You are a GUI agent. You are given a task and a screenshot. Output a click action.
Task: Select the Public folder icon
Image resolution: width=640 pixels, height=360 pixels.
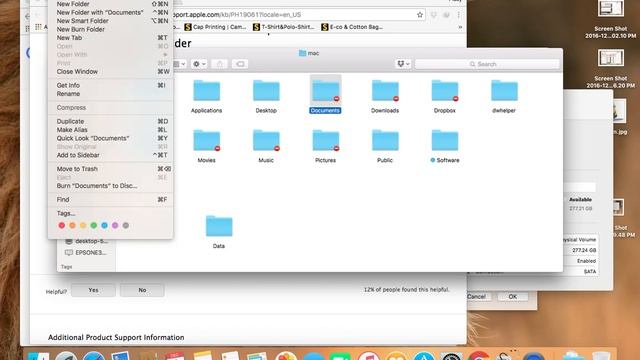(x=385, y=140)
